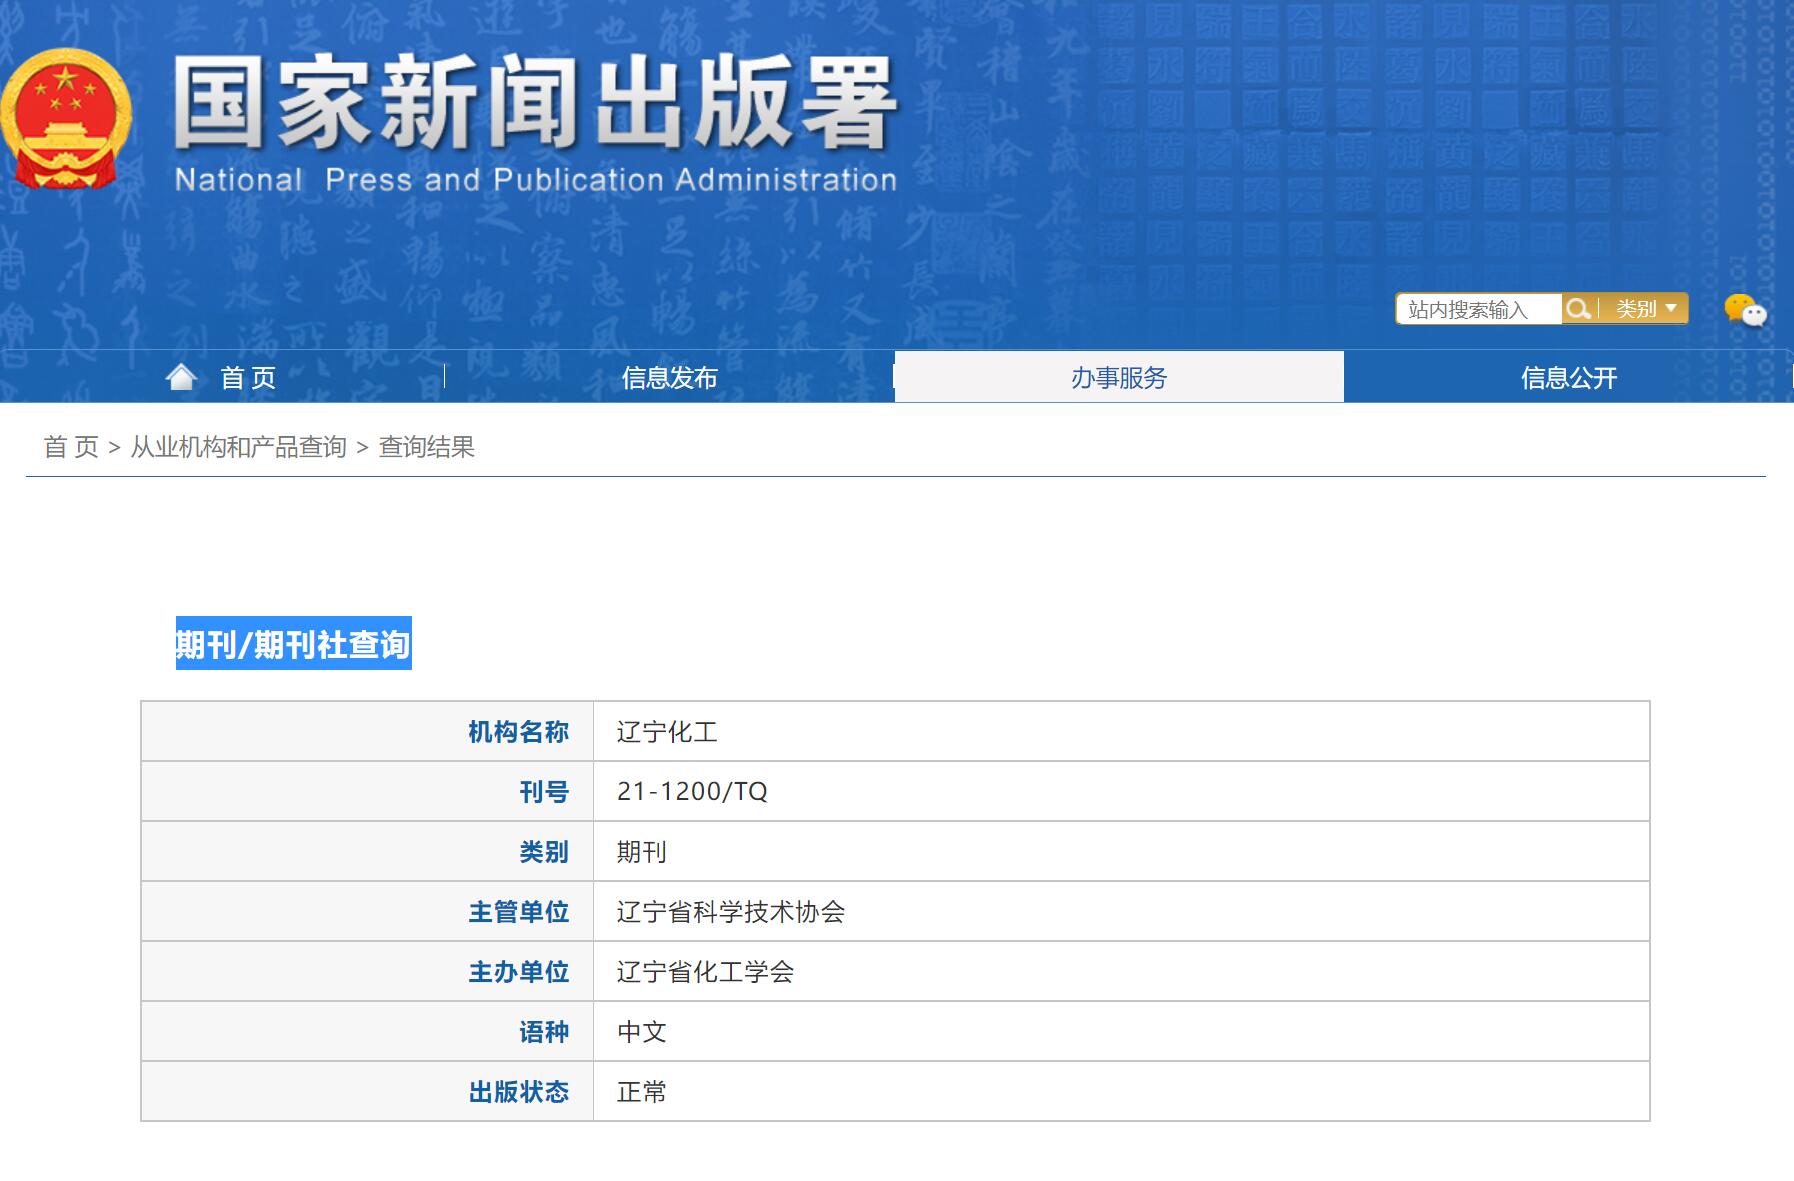
Task: Open the WeChat chat bubble icon
Action: [1745, 310]
